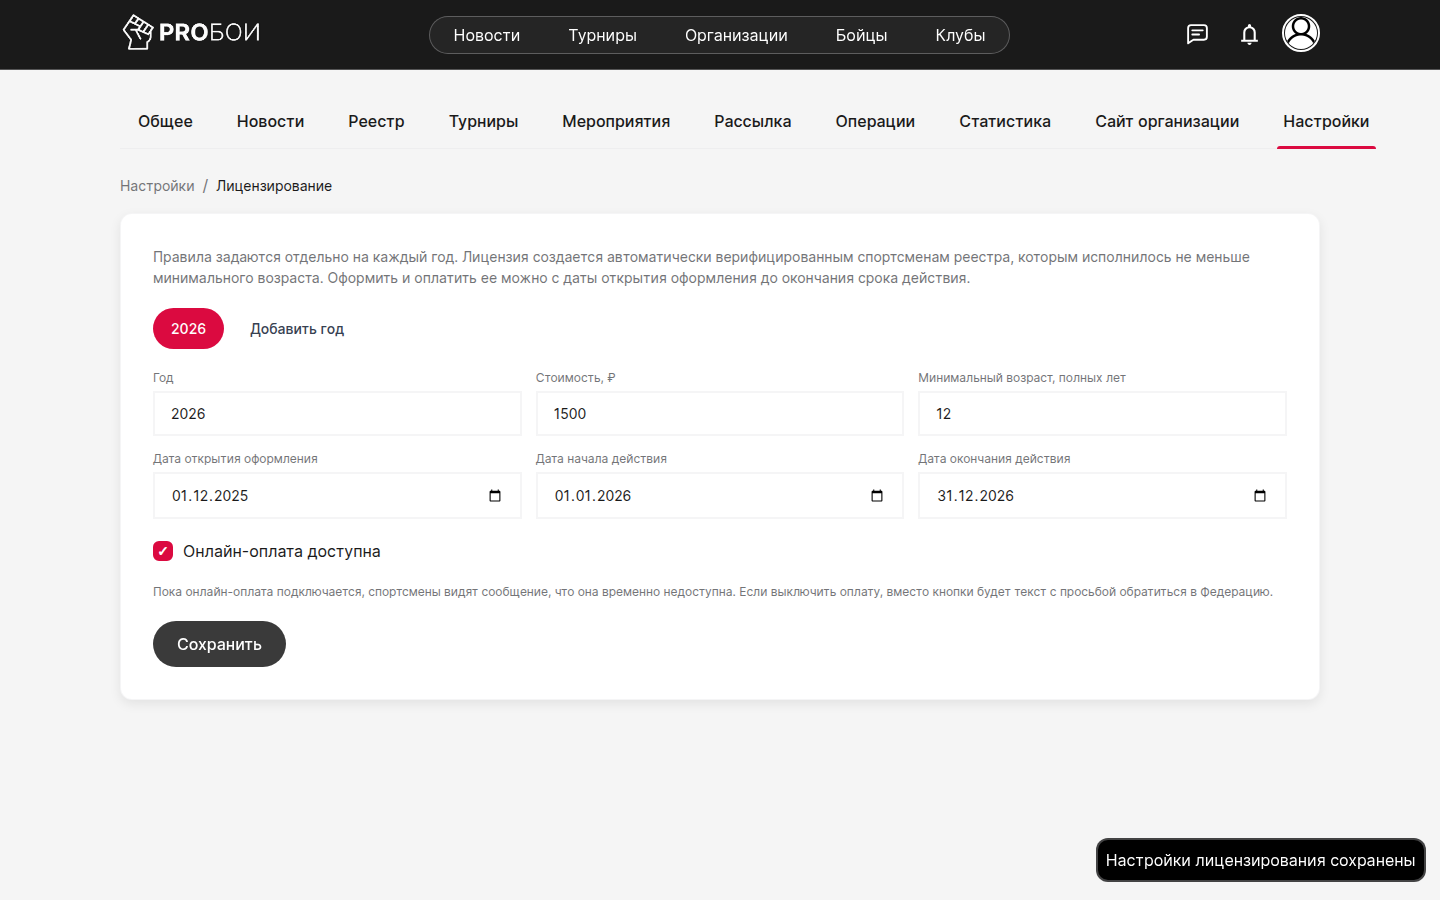The height and width of the screenshot is (900, 1440).
Task: Switch to the Статистика tab
Action: (1005, 121)
